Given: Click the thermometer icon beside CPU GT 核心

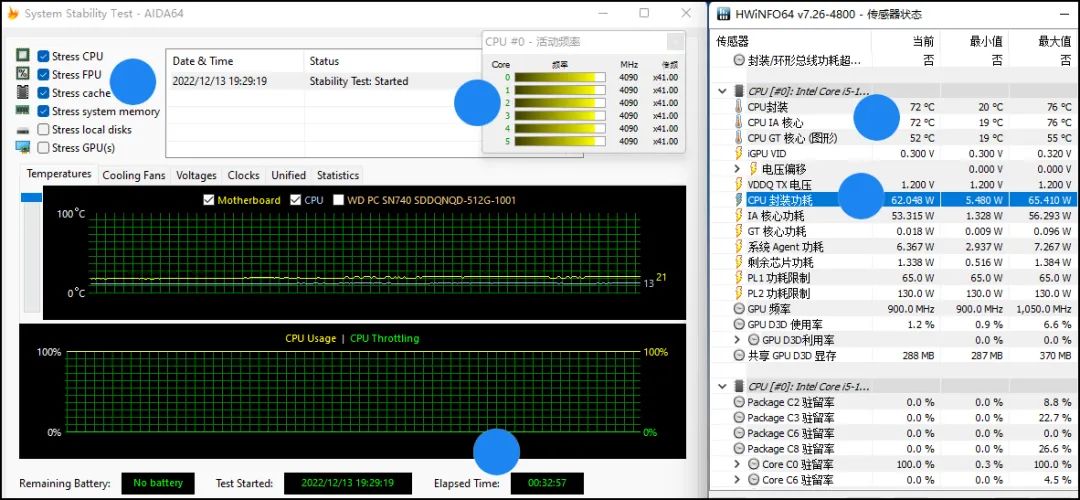Looking at the screenshot, I should 738,138.
